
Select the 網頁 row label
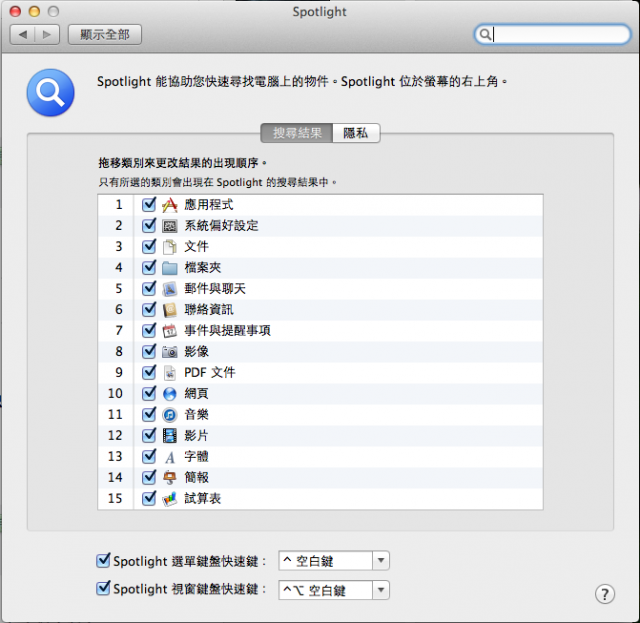click(x=196, y=394)
